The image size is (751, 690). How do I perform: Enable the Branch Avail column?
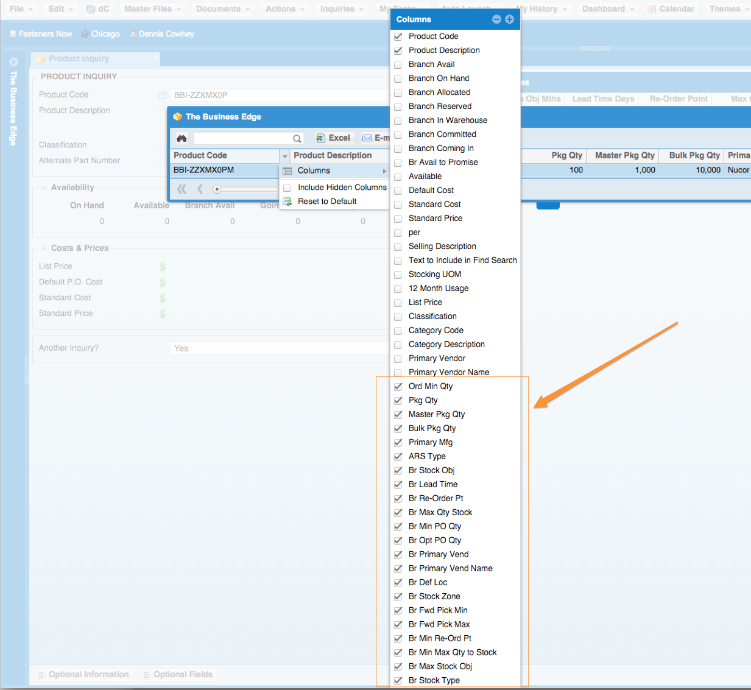398,65
